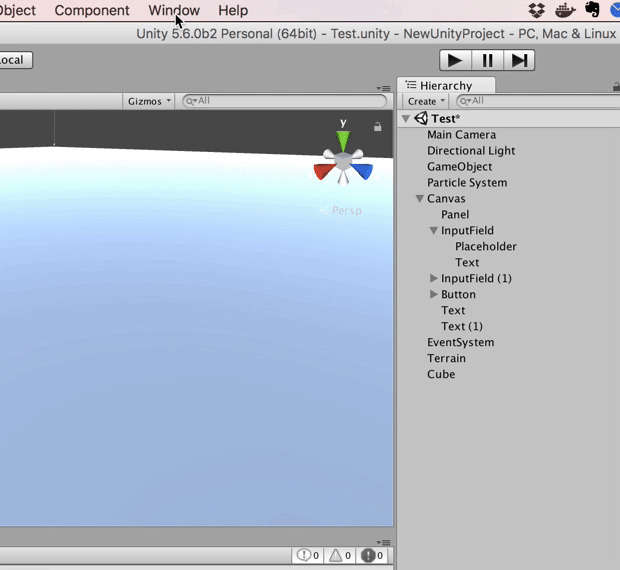Toggle console info message filter
This screenshot has width=620, height=570.
coord(308,555)
